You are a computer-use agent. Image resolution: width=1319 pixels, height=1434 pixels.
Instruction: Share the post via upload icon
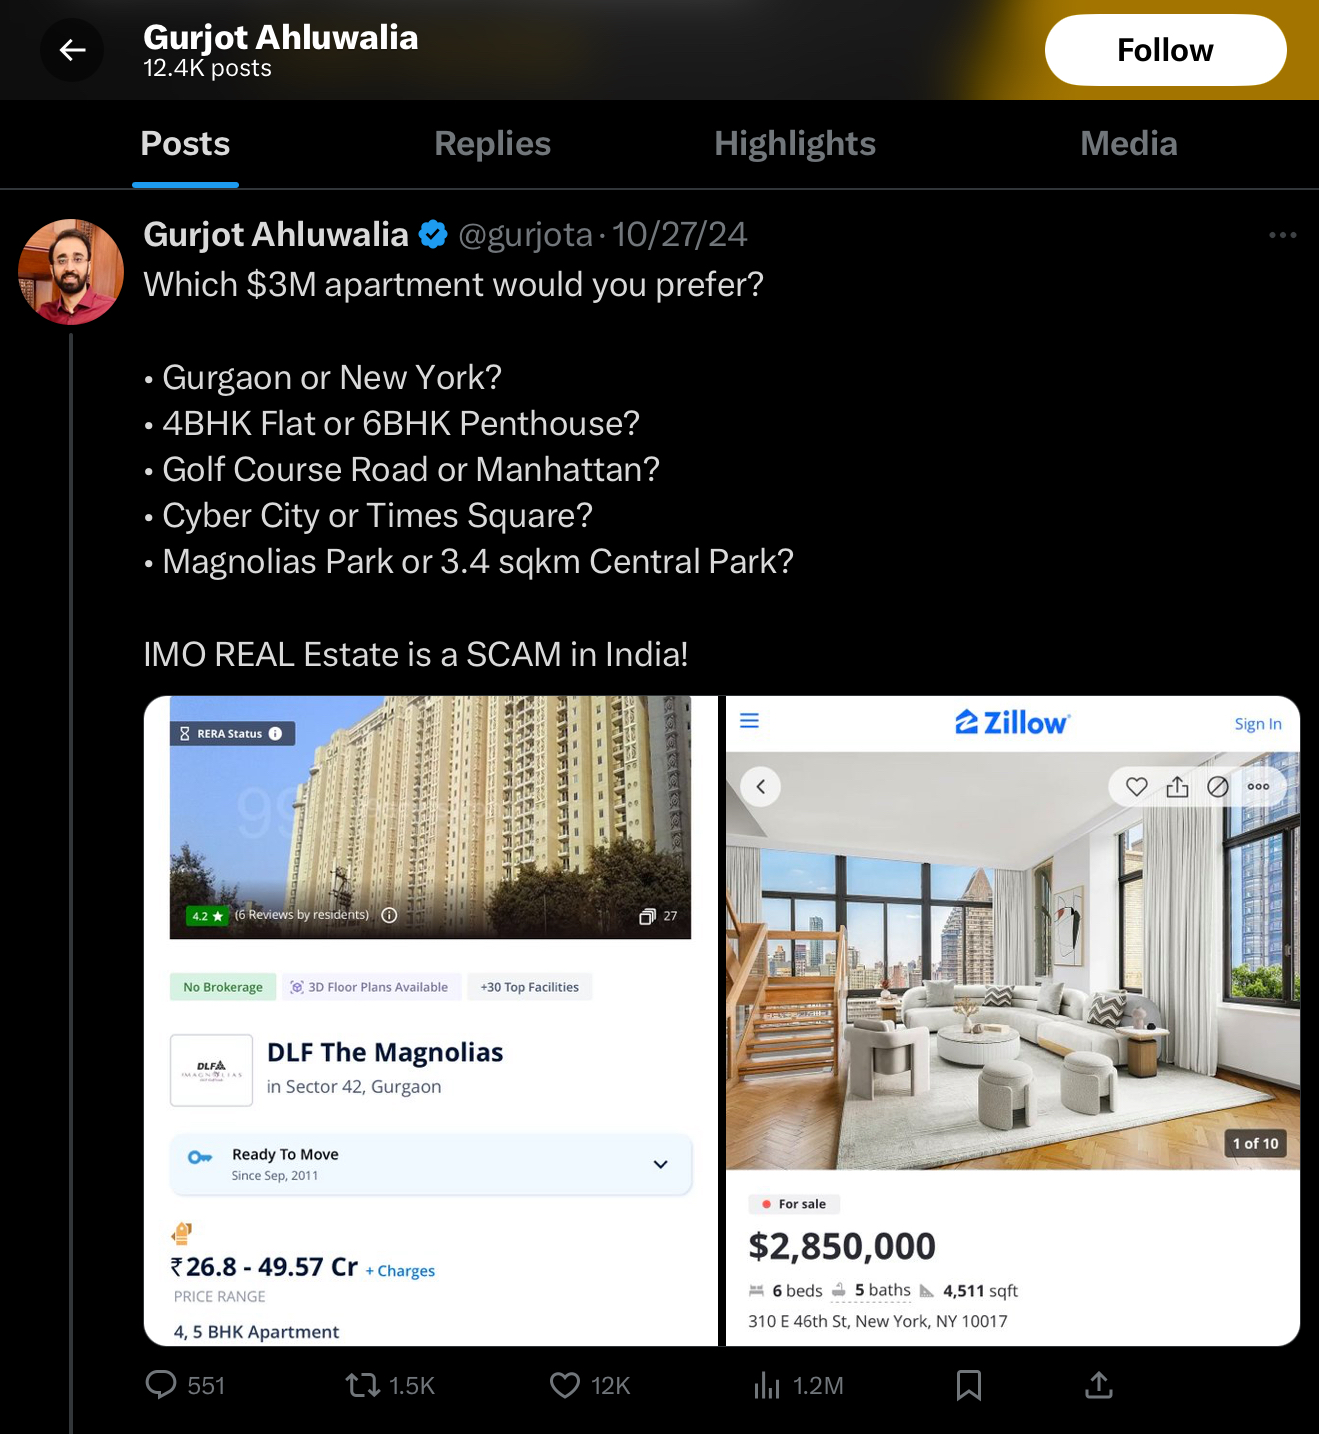click(x=1099, y=1385)
